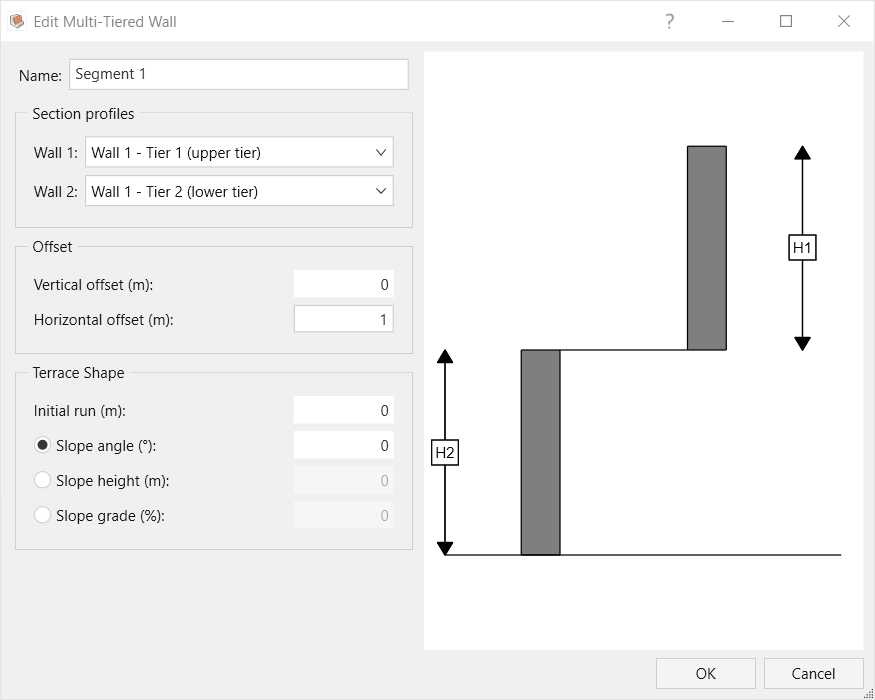Screen dimensions: 875x700
Task: Confirm changes with the OK button
Action: point(705,673)
